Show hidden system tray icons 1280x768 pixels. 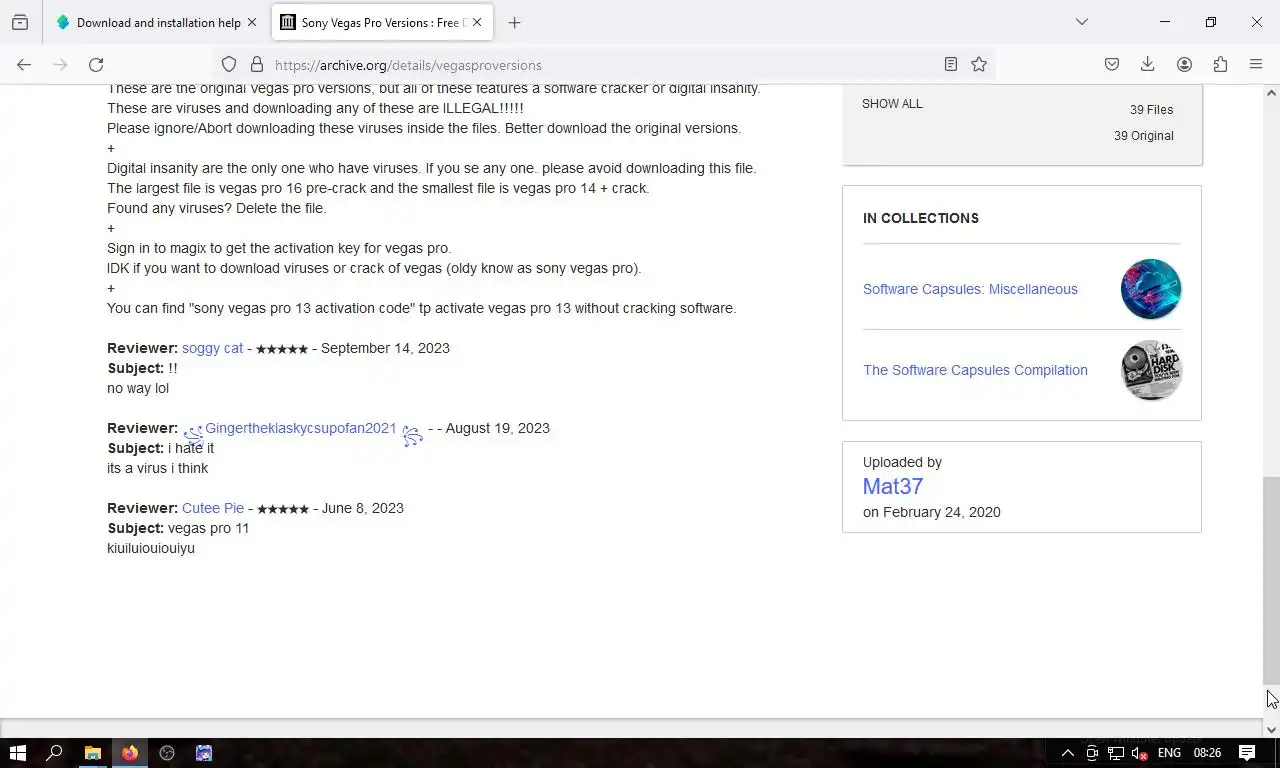coord(1067,753)
